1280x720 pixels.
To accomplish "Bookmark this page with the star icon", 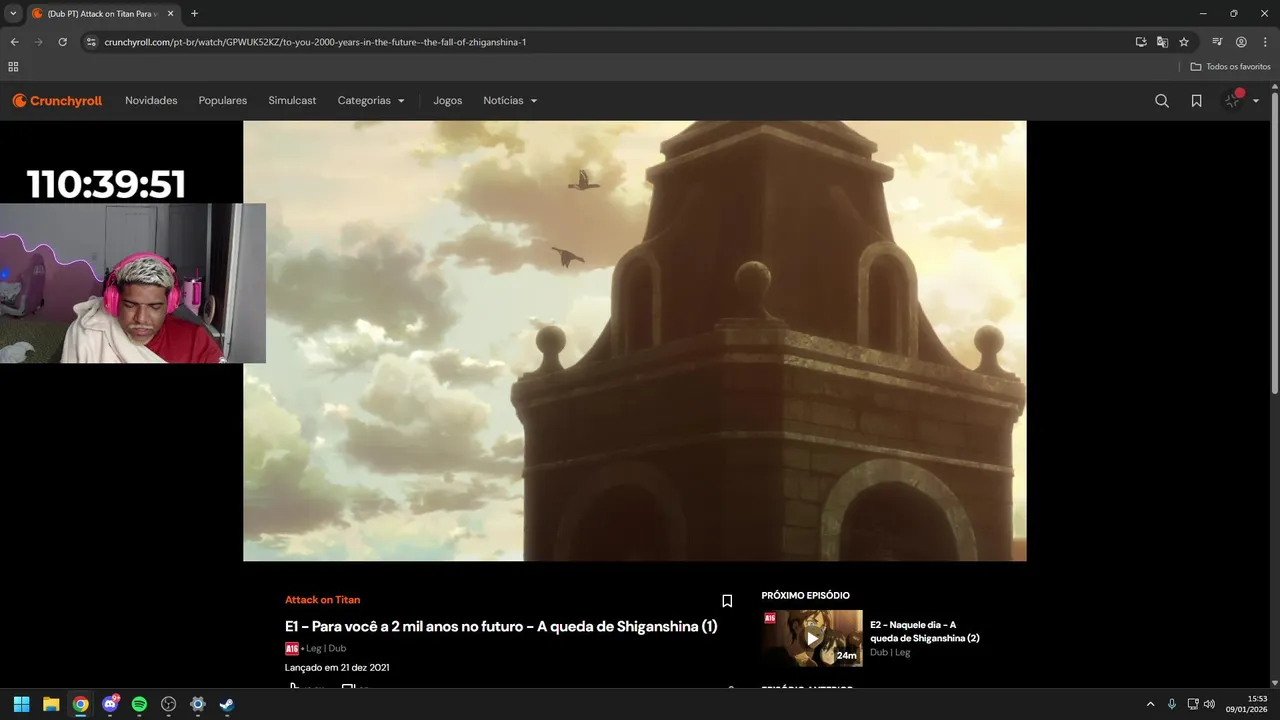I will pyautogui.click(x=1184, y=42).
